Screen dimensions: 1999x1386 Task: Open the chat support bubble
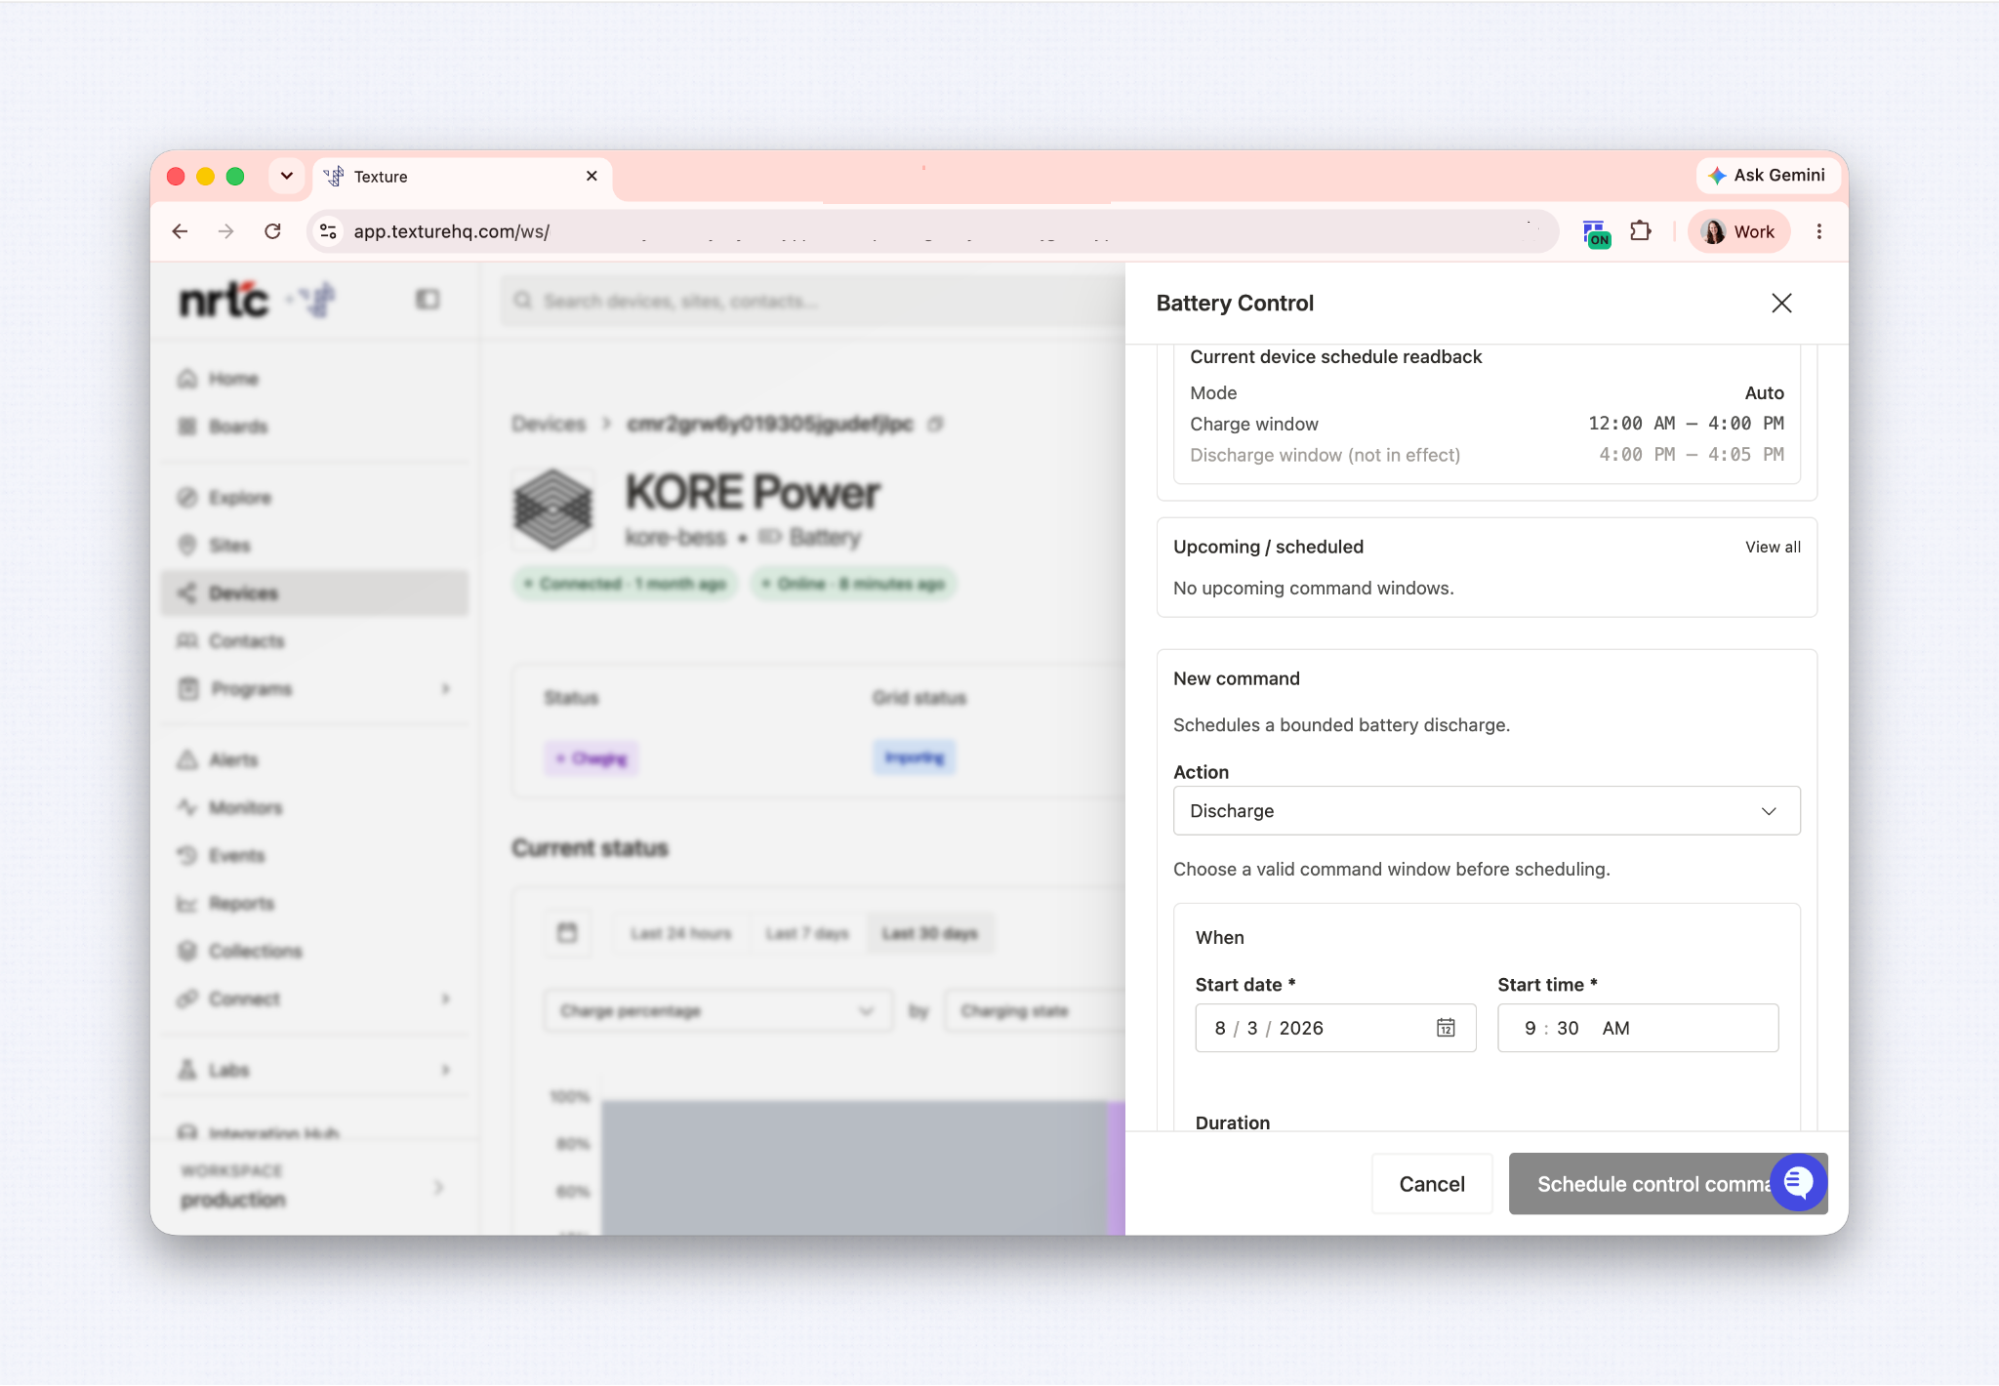coord(1798,1182)
